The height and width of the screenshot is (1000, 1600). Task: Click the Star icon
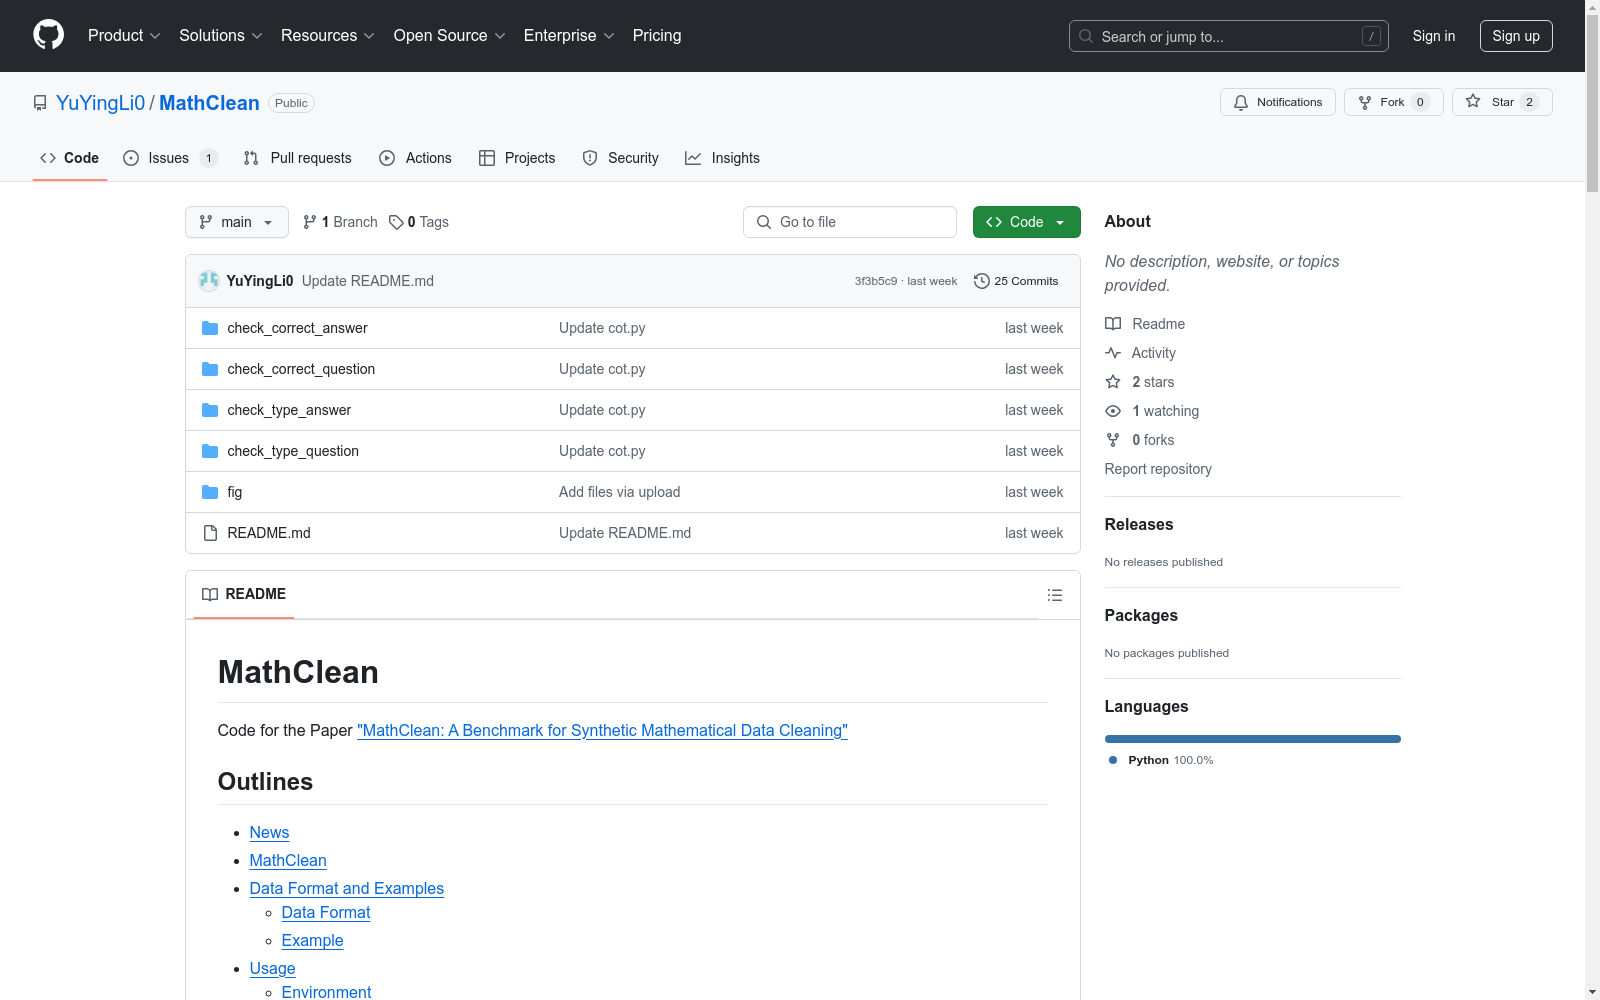pyautogui.click(x=1473, y=101)
